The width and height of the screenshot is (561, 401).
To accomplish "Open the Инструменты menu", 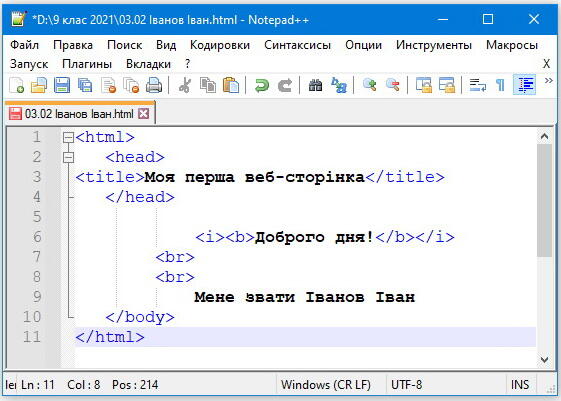I will pyautogui.click(x=434, y=45).
